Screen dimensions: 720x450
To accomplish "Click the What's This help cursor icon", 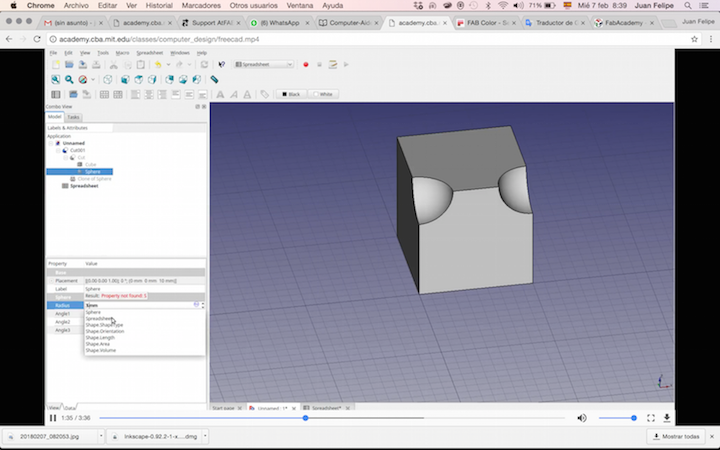I will pos(221,64).
